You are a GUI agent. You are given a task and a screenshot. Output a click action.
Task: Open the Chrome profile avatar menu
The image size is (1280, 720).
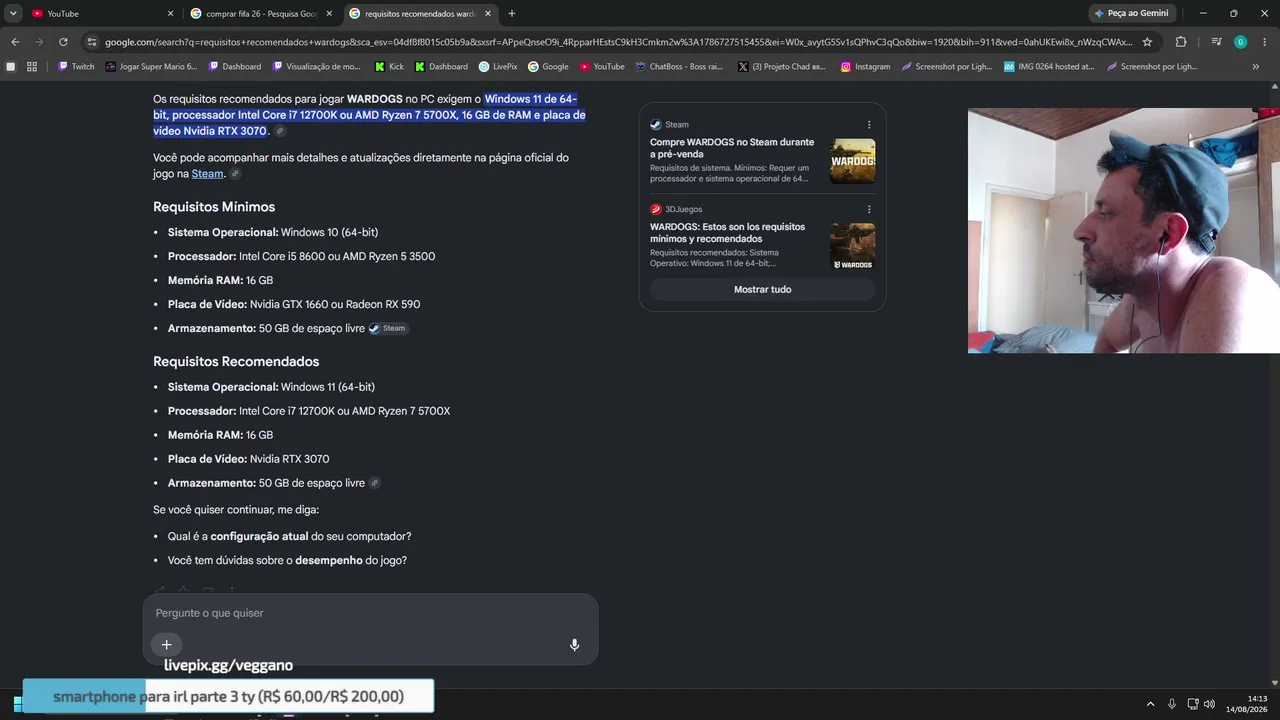(1240, 42)
